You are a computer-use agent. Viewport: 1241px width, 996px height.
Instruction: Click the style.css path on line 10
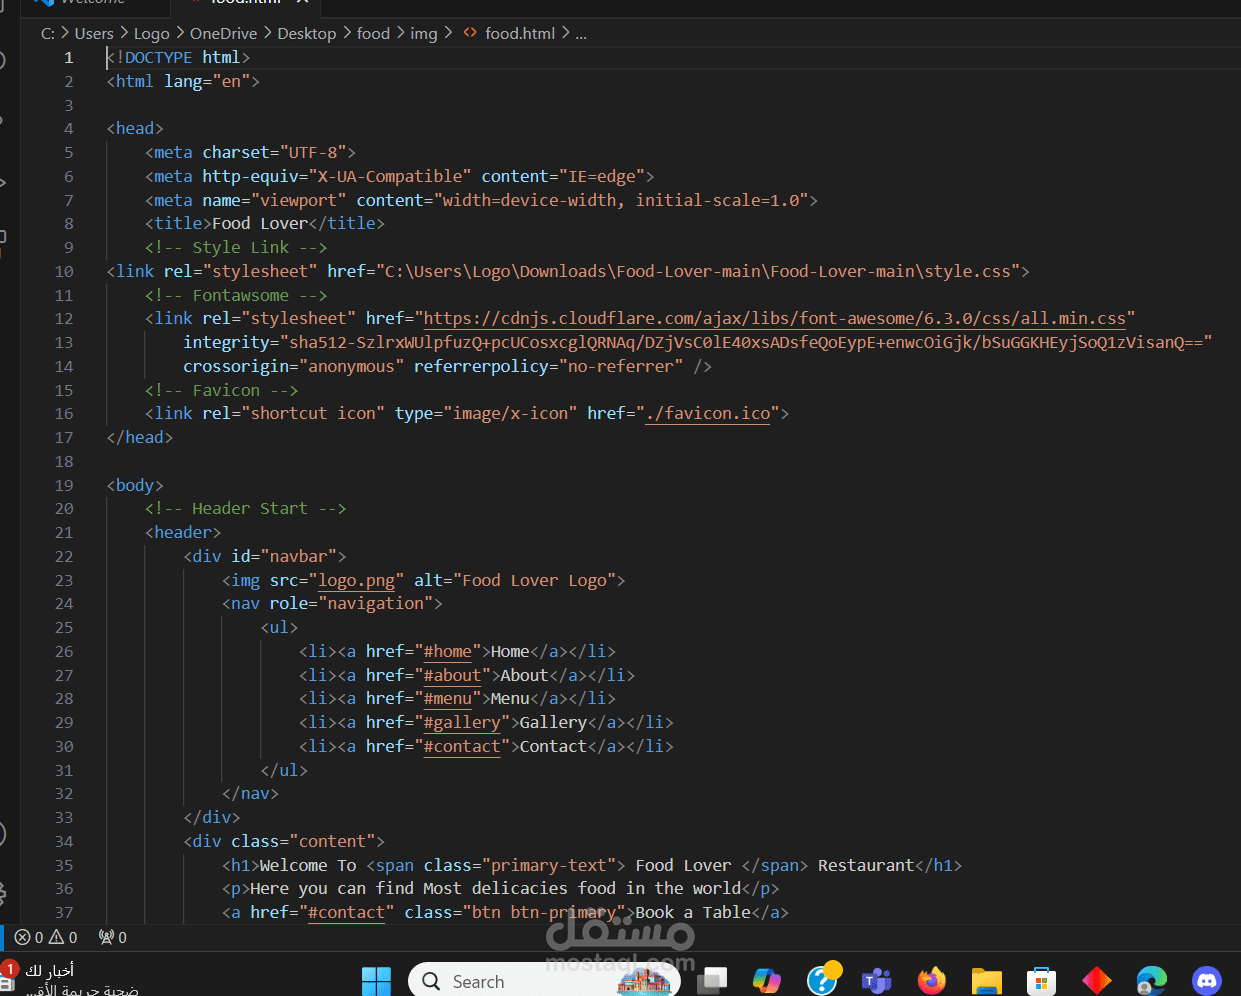point(698,271)
